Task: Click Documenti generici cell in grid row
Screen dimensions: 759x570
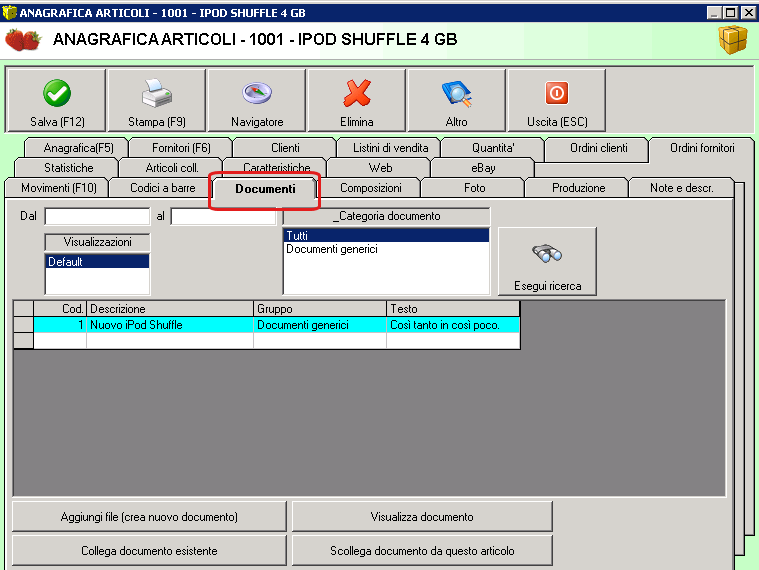Action: [x=320, y=325]
